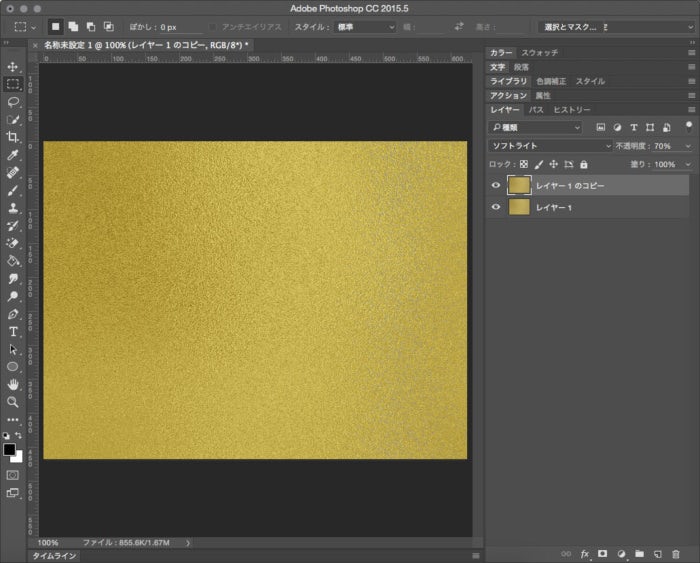This screenshot has height=563, width=700.
Task: Select the Move tool
Action: (13, 67)
